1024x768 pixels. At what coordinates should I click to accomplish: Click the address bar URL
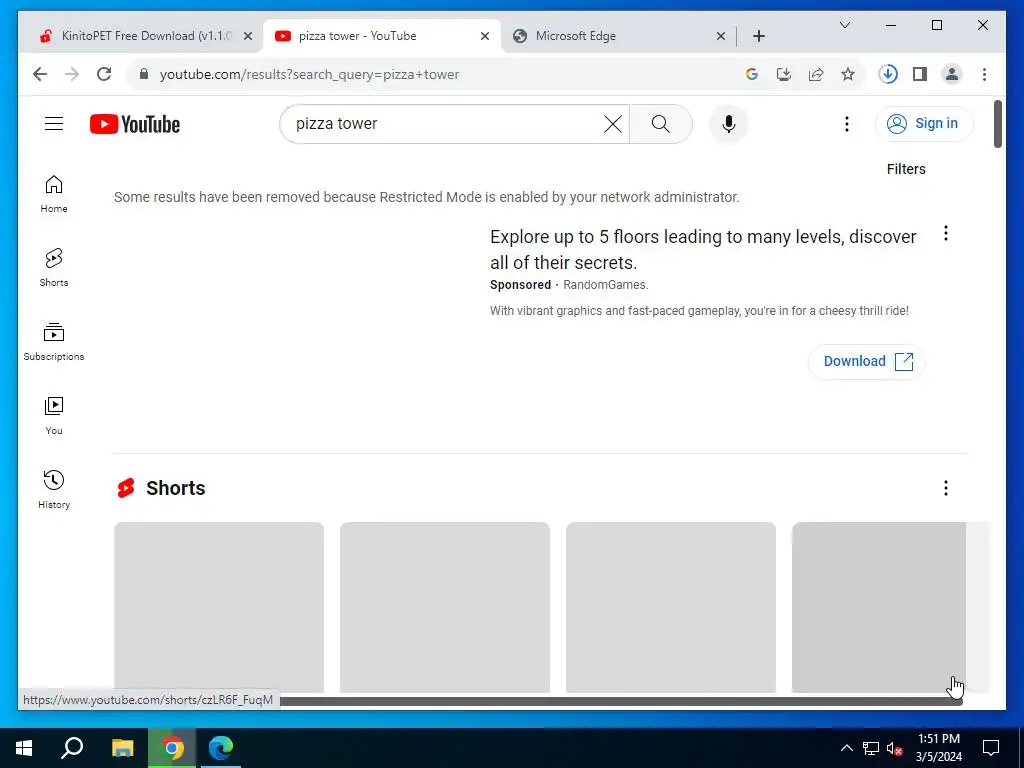point(310,74)
